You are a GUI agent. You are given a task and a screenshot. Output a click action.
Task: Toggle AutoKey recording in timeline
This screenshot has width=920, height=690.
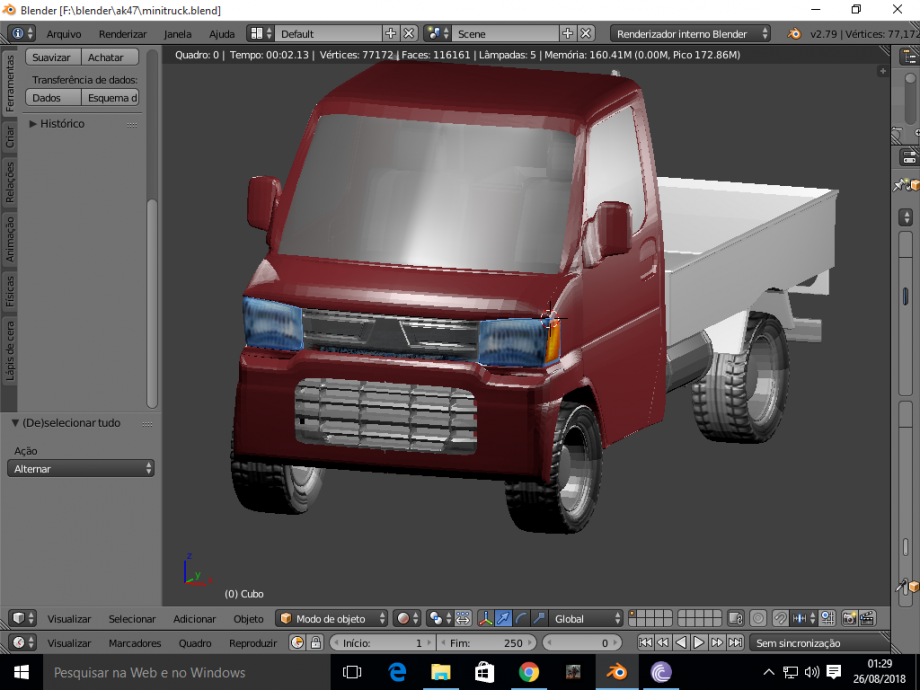[x=298, y=642]
